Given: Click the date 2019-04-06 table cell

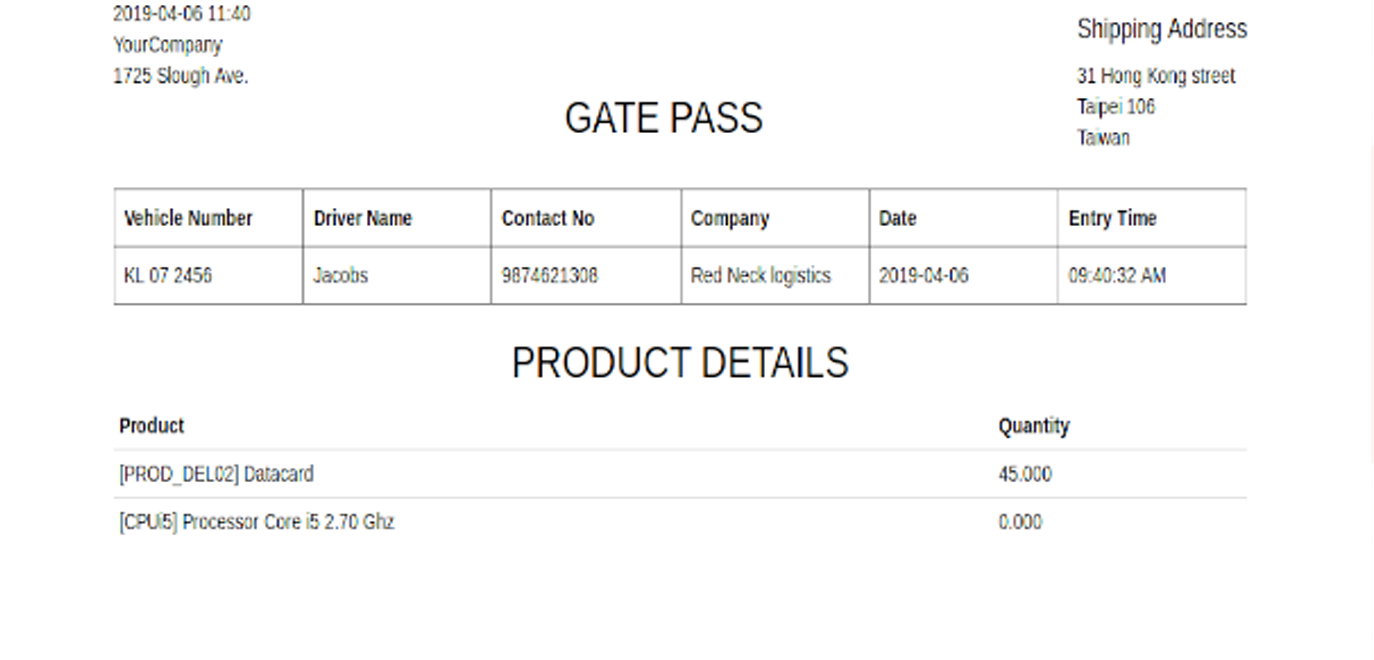Looking at the screenshot, I should (963, 275).
